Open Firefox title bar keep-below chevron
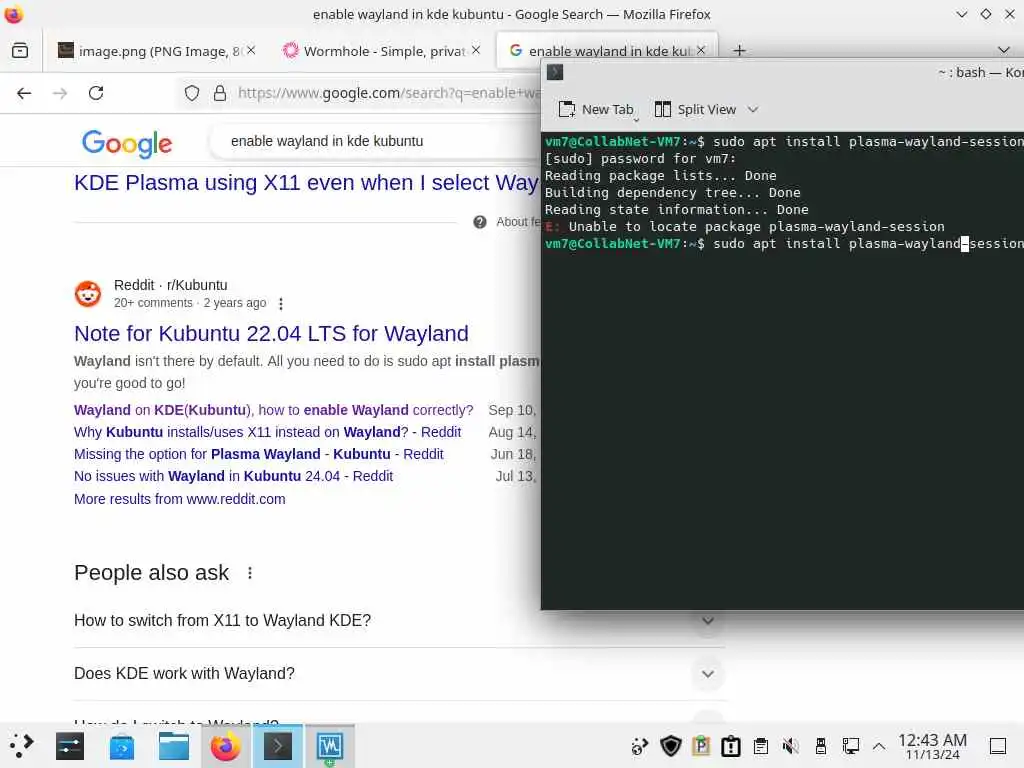This screenshot has width=1024, height=768. pyautogui.click(x=961, y=14)
